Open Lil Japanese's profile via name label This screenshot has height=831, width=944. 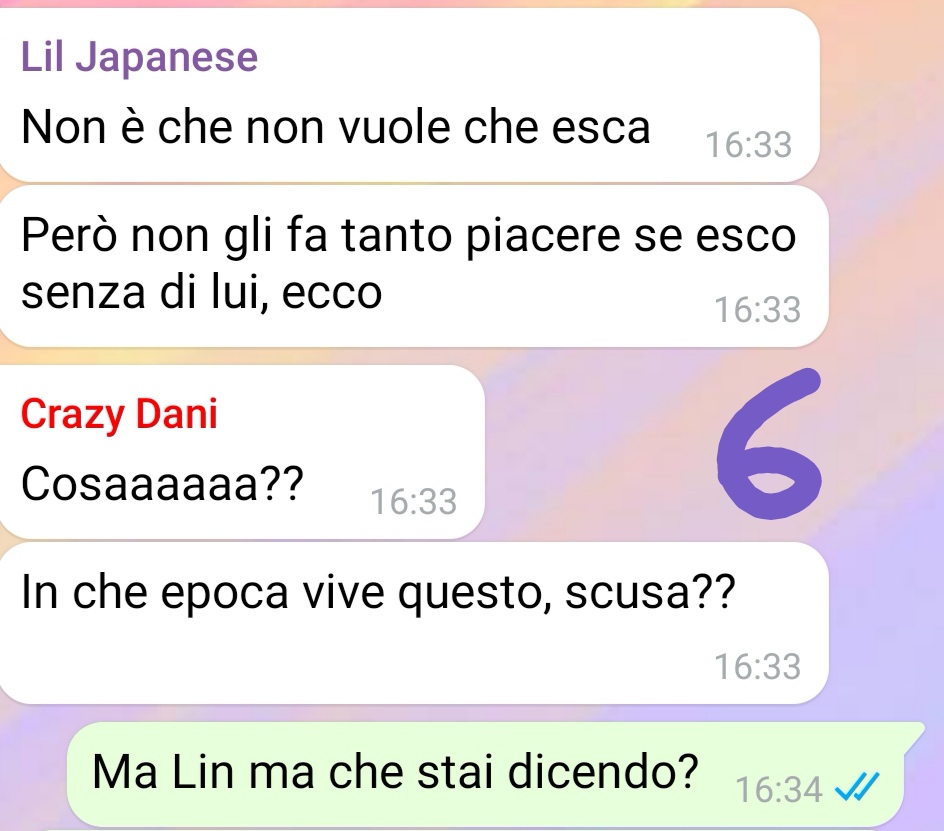click(x=140, y=57)
